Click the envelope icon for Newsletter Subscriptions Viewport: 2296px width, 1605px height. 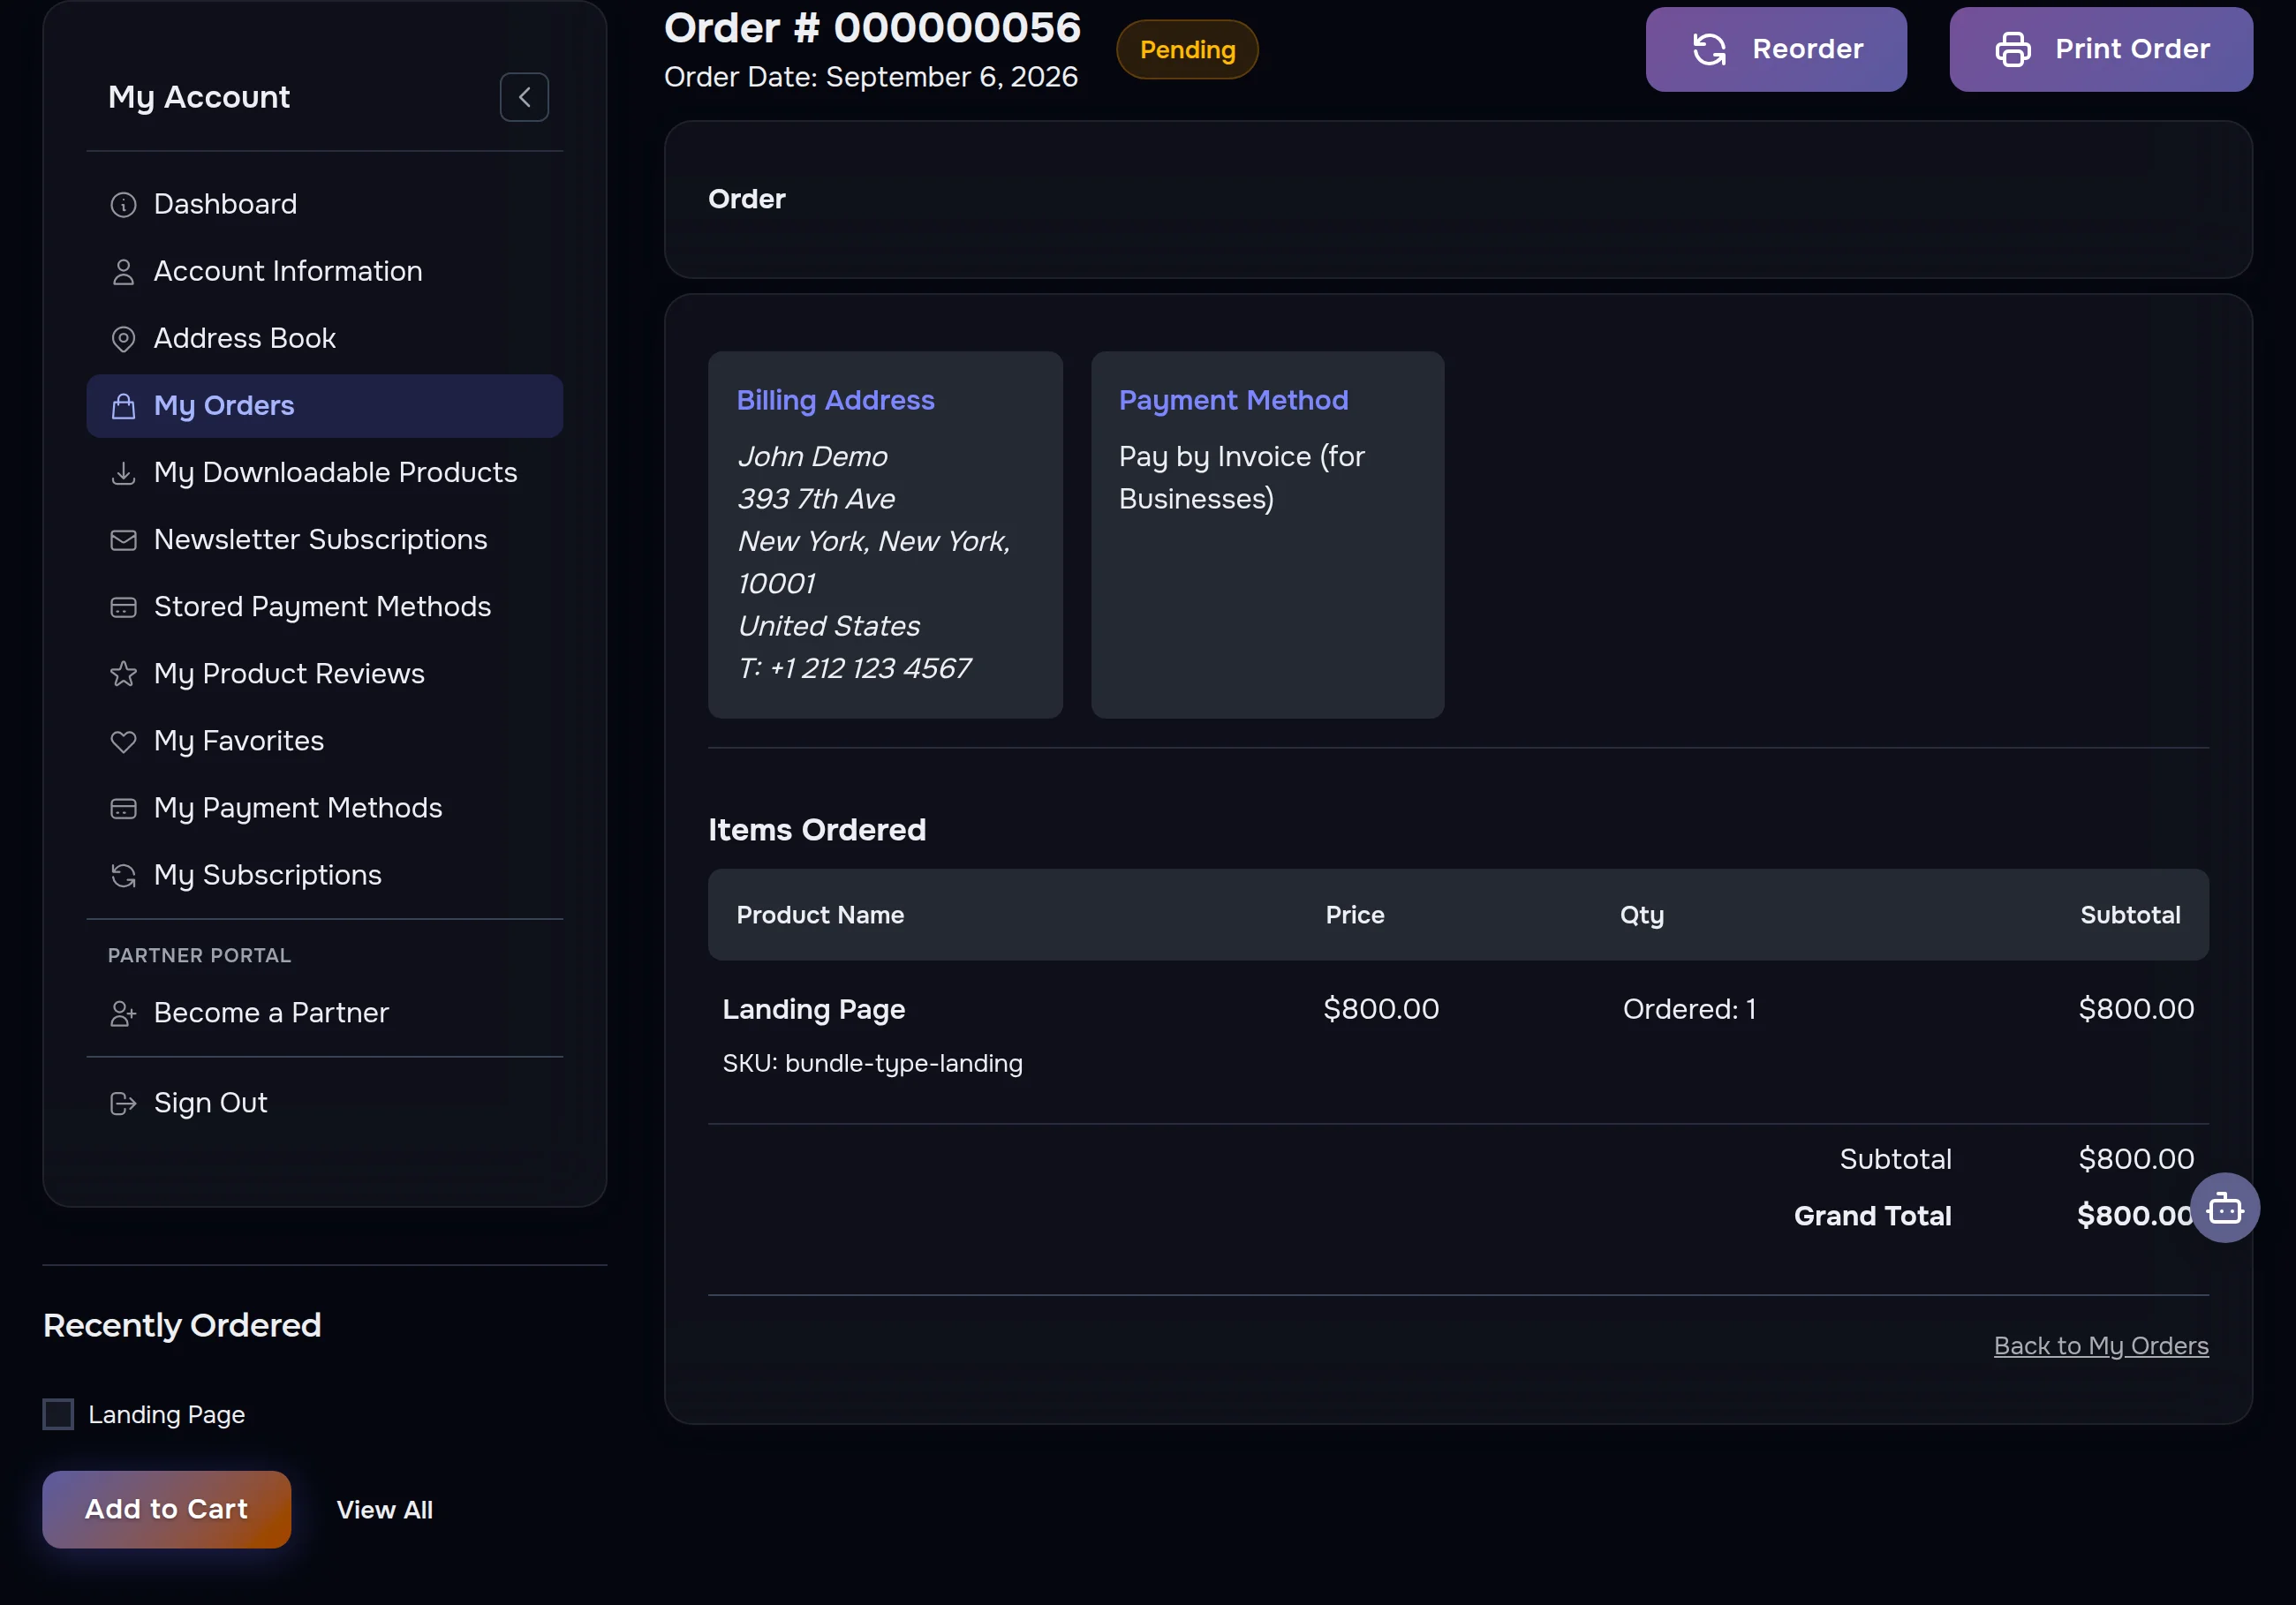pyautogui.click(x=123, y=540)
